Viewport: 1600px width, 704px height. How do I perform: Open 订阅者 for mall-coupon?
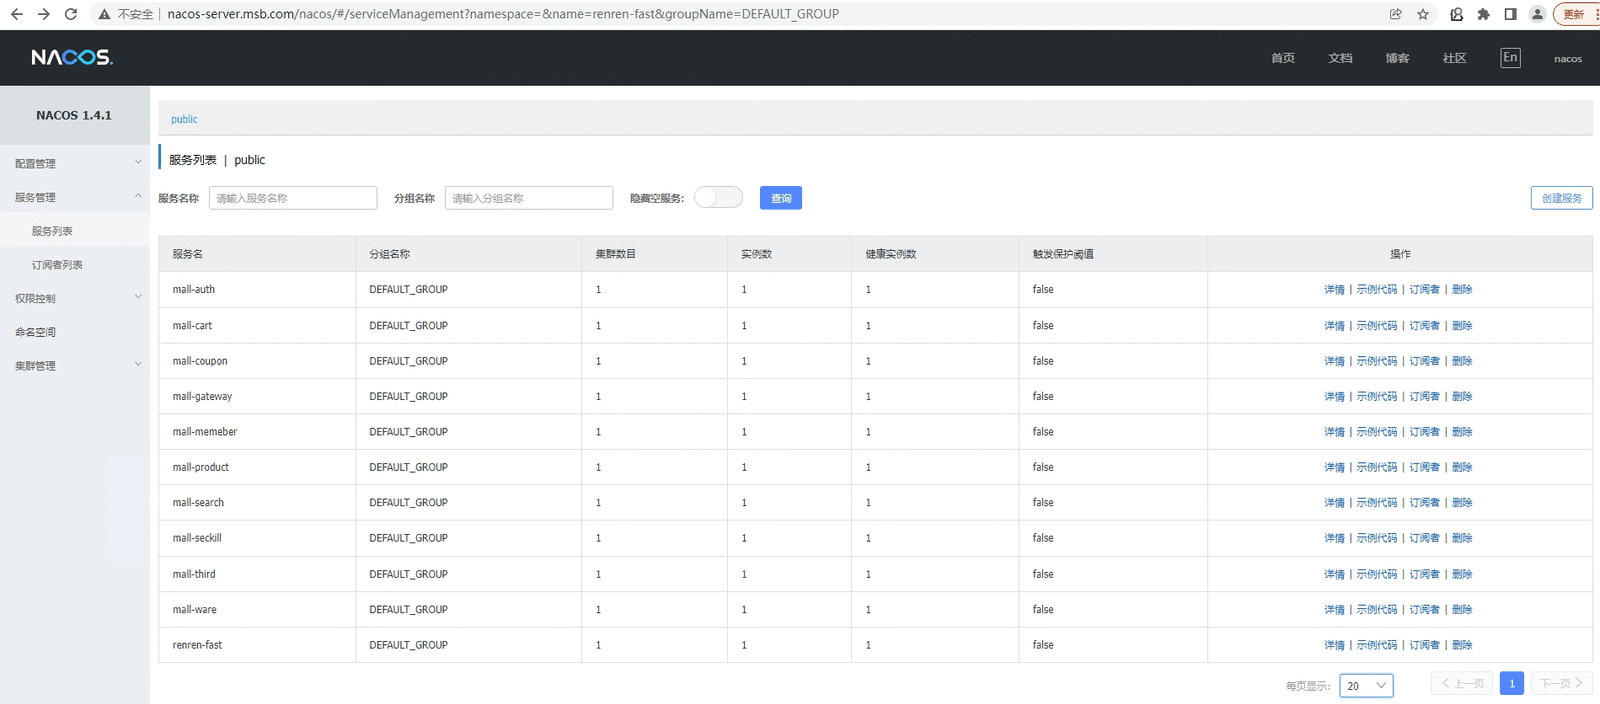1424,361
